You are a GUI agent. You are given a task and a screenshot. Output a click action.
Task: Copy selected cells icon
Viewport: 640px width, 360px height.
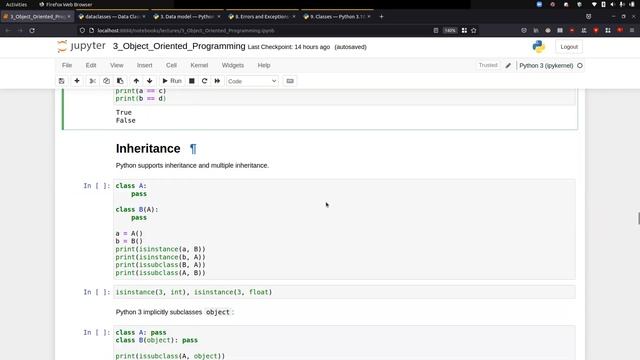click(106, 81)
